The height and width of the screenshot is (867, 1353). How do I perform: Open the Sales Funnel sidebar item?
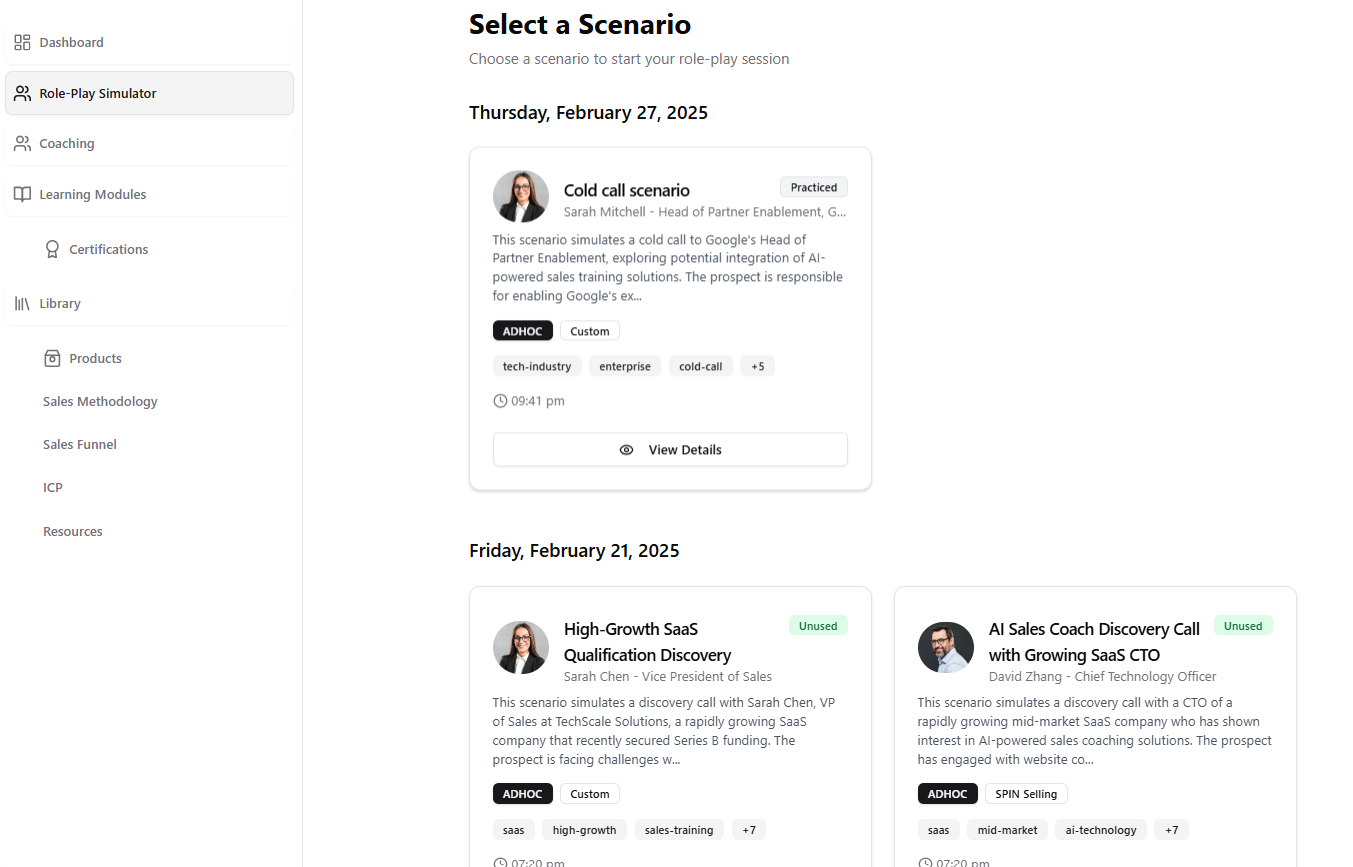click(x=80, y=444)
